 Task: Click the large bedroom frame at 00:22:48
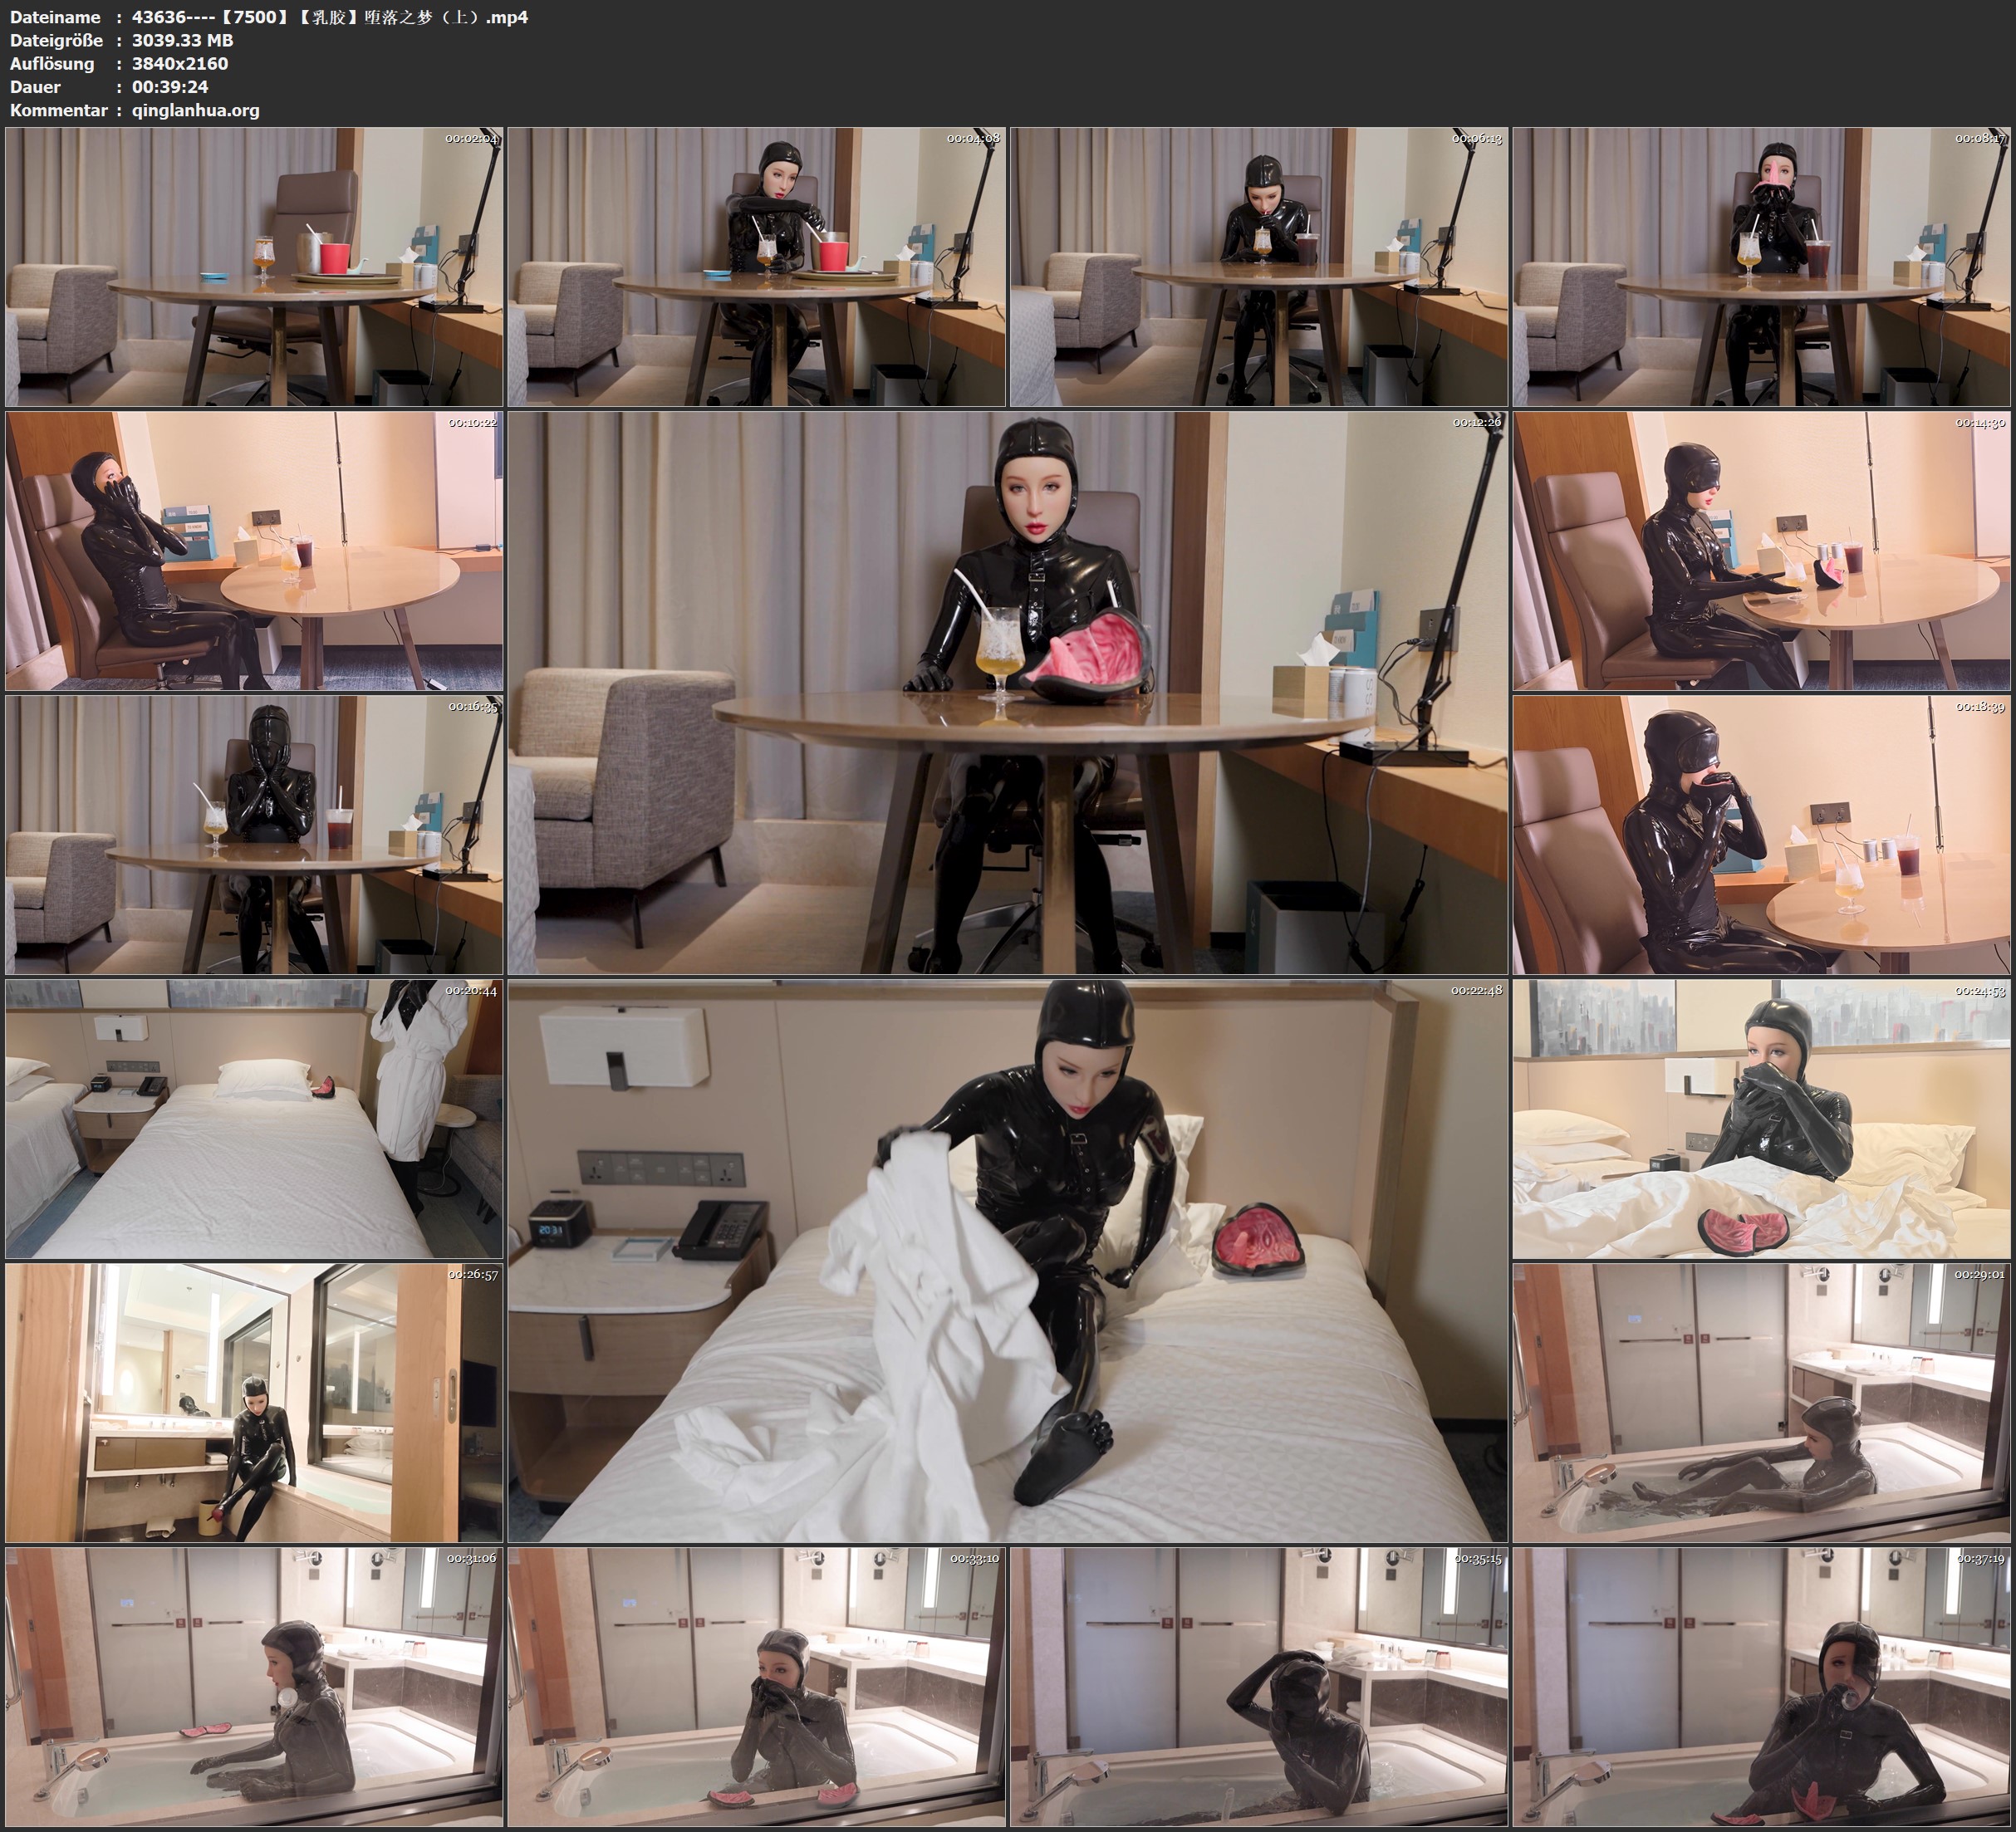pos(1007,1261)
